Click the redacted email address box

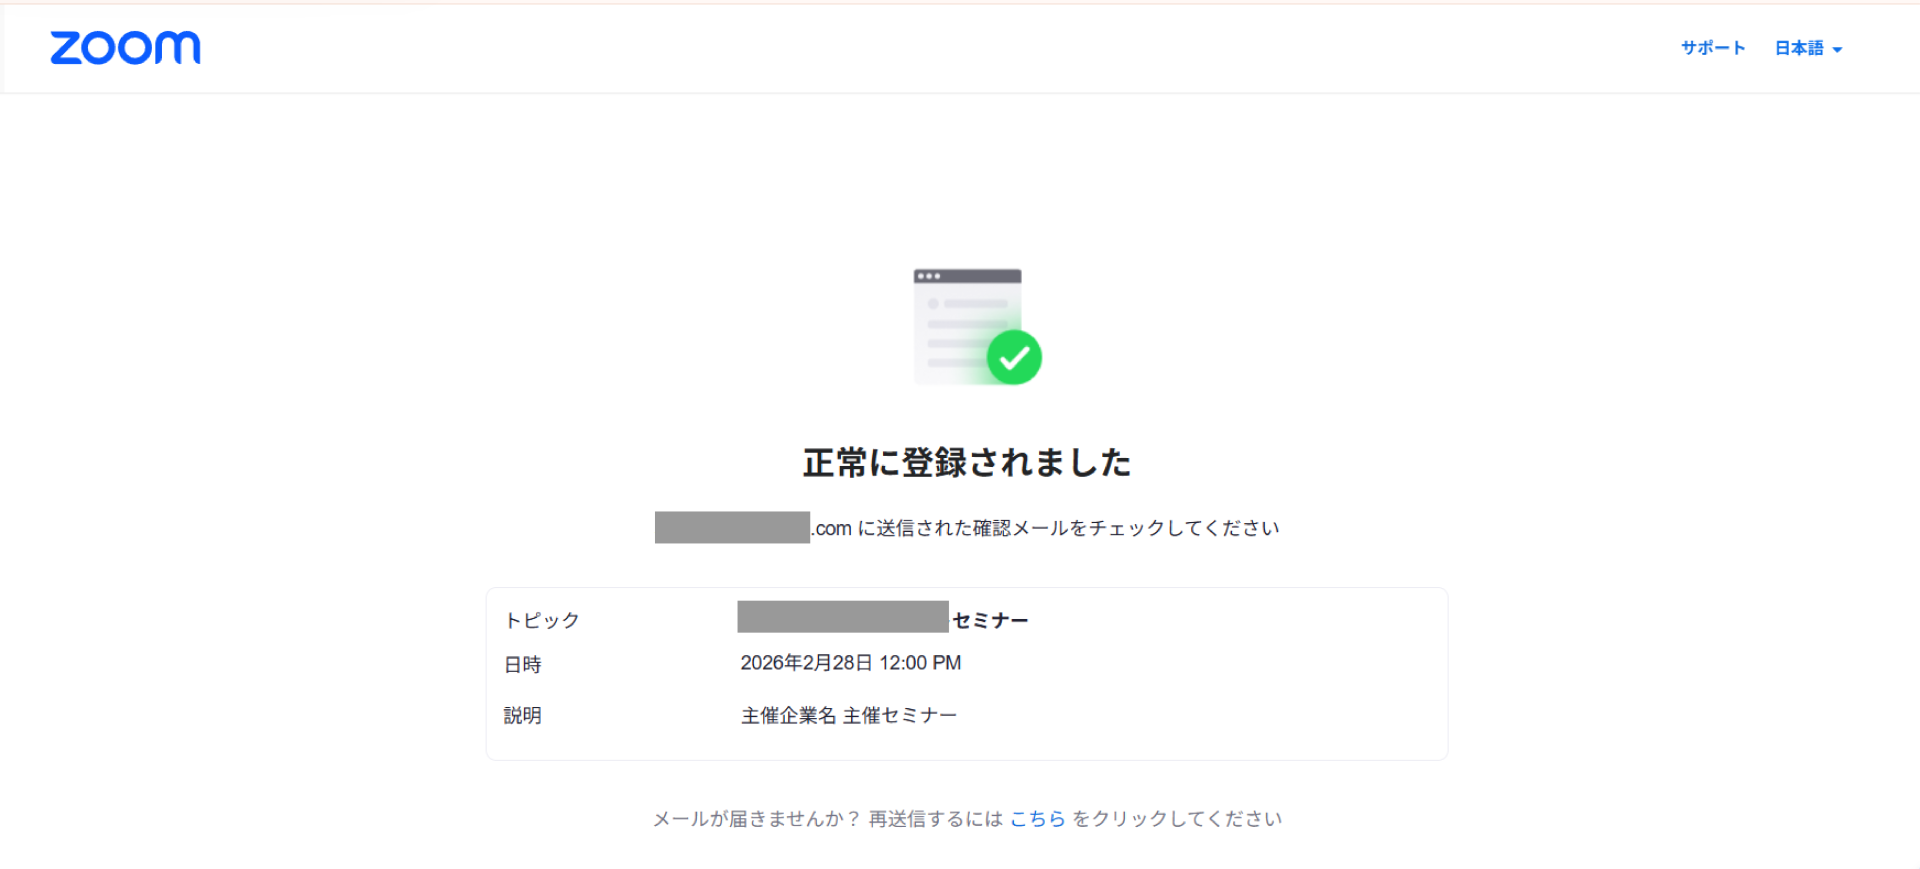click(732, 527)
